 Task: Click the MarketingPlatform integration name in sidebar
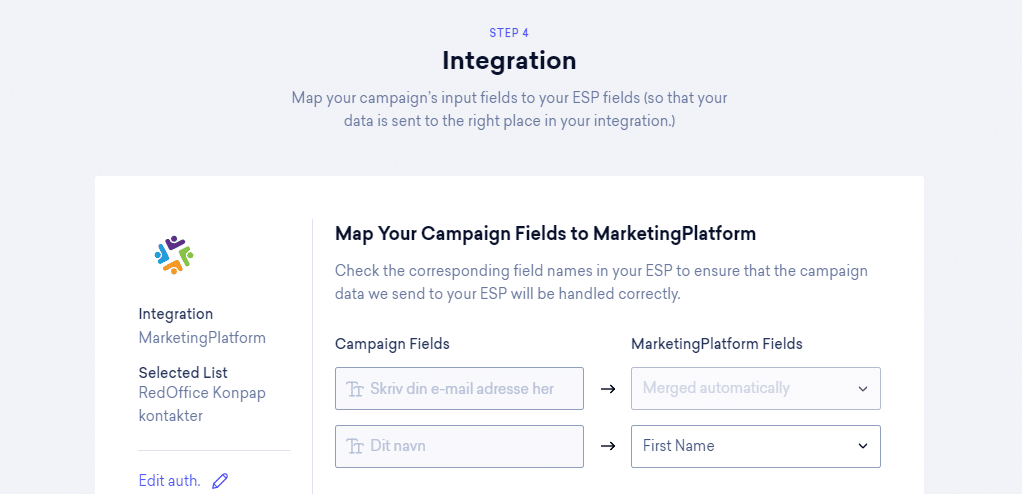(202, 338)
